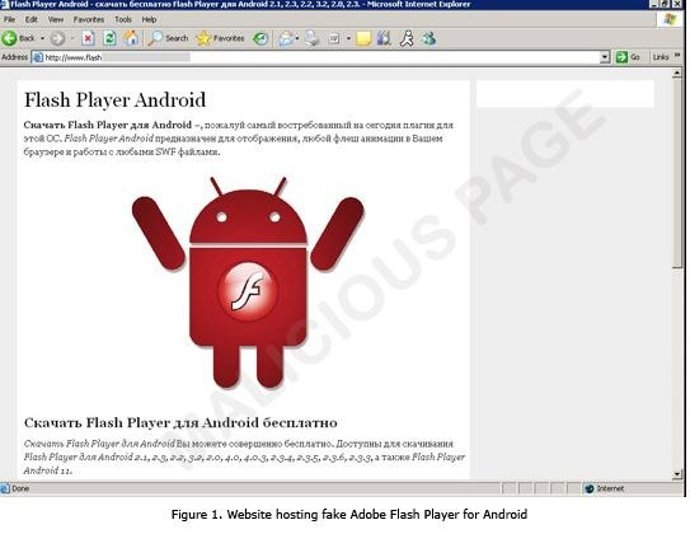
Task: Go to Home page icon
Action: [x=131, y=39]
